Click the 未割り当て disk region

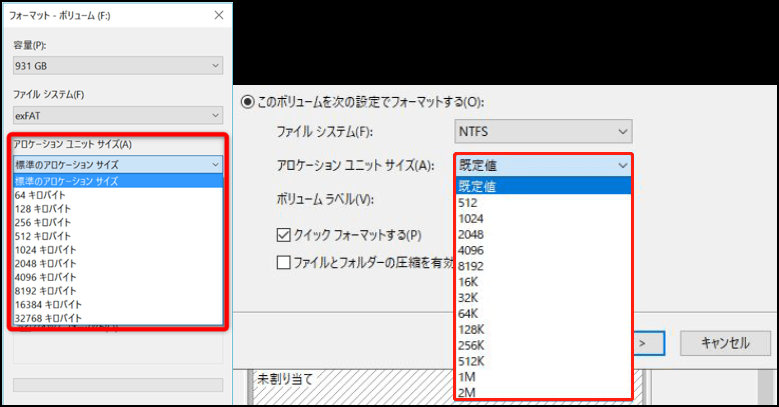pos(300,380)
